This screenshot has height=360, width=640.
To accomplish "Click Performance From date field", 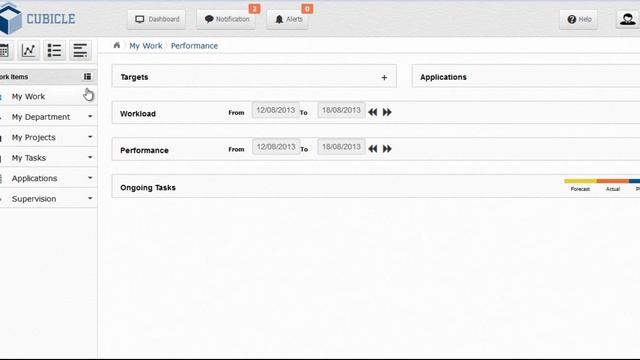I will pyautogui.click(x=276, y=147).
